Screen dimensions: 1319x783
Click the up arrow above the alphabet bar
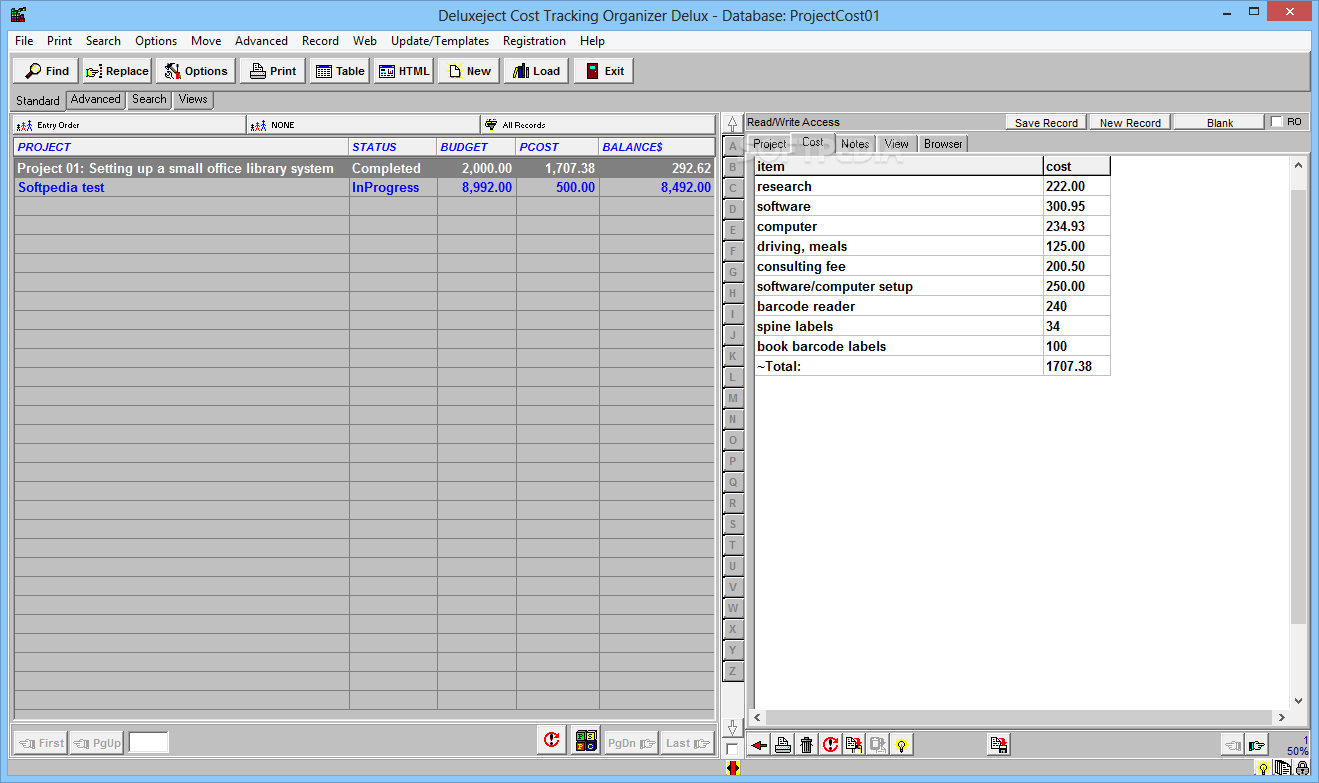click(x=733, y=125)
